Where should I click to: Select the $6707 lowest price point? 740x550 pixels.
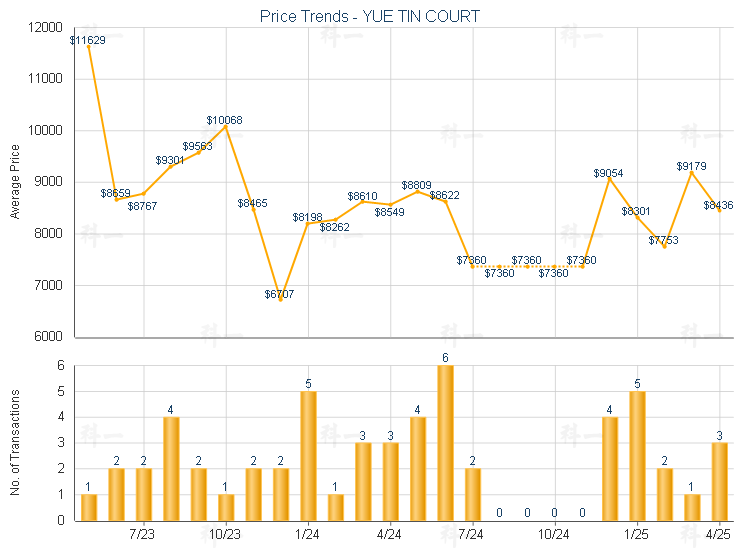point(280,300)
